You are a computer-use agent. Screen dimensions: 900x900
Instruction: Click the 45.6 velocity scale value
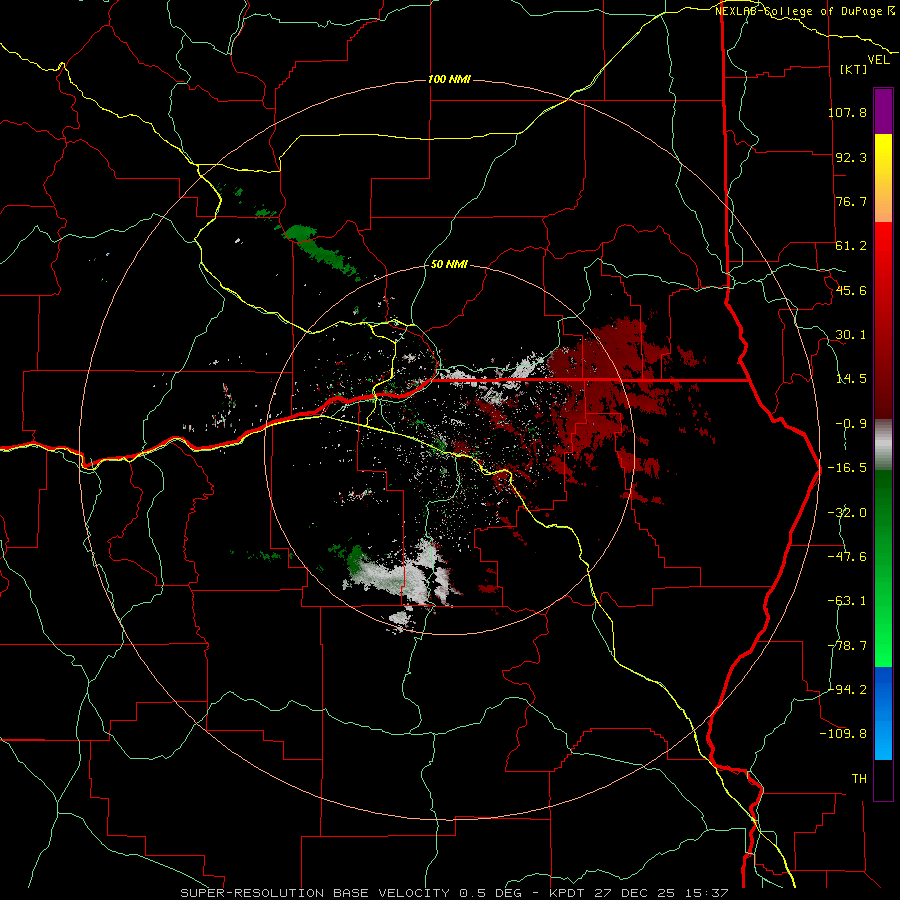tap(851, 290)
